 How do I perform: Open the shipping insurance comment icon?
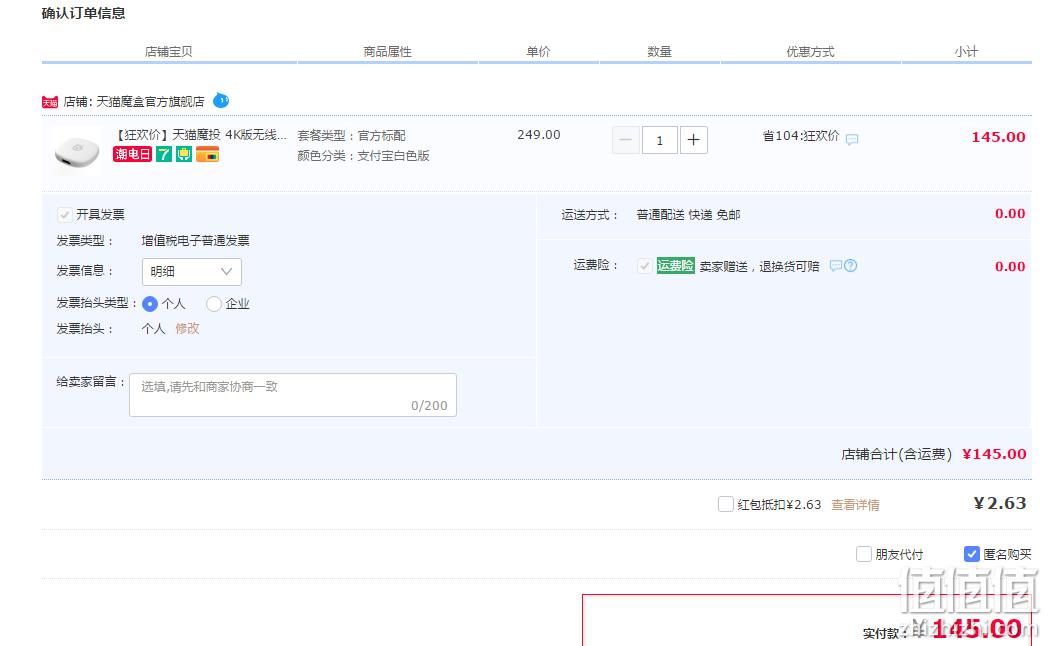(835, 266)
